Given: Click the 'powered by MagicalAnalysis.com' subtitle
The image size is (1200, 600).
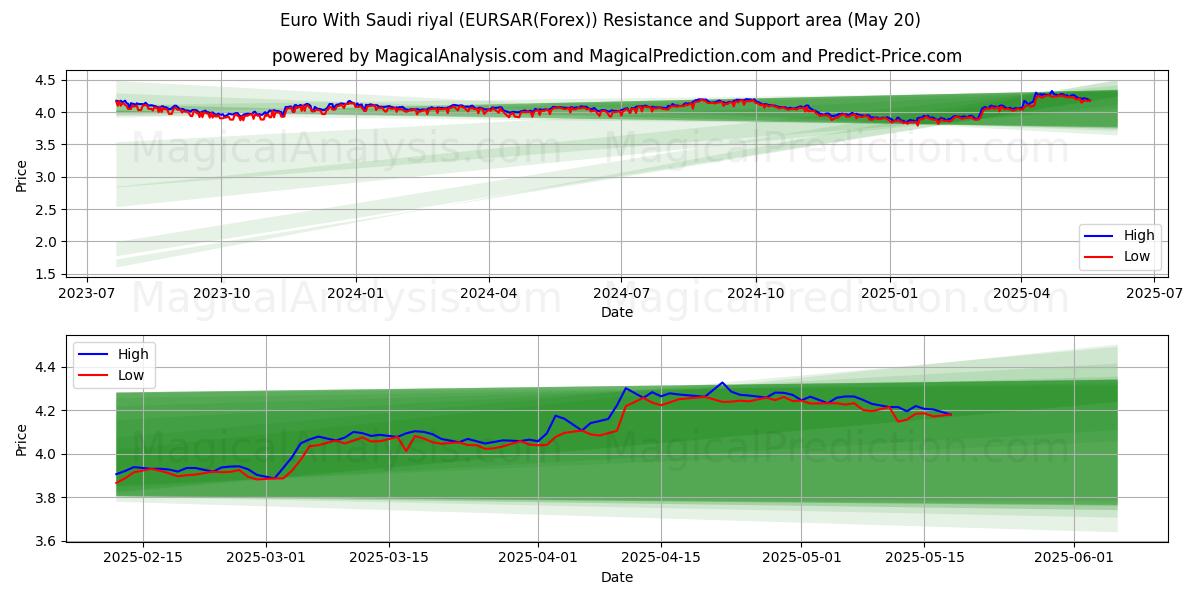Looking at the screenshot, I should 616,56.
